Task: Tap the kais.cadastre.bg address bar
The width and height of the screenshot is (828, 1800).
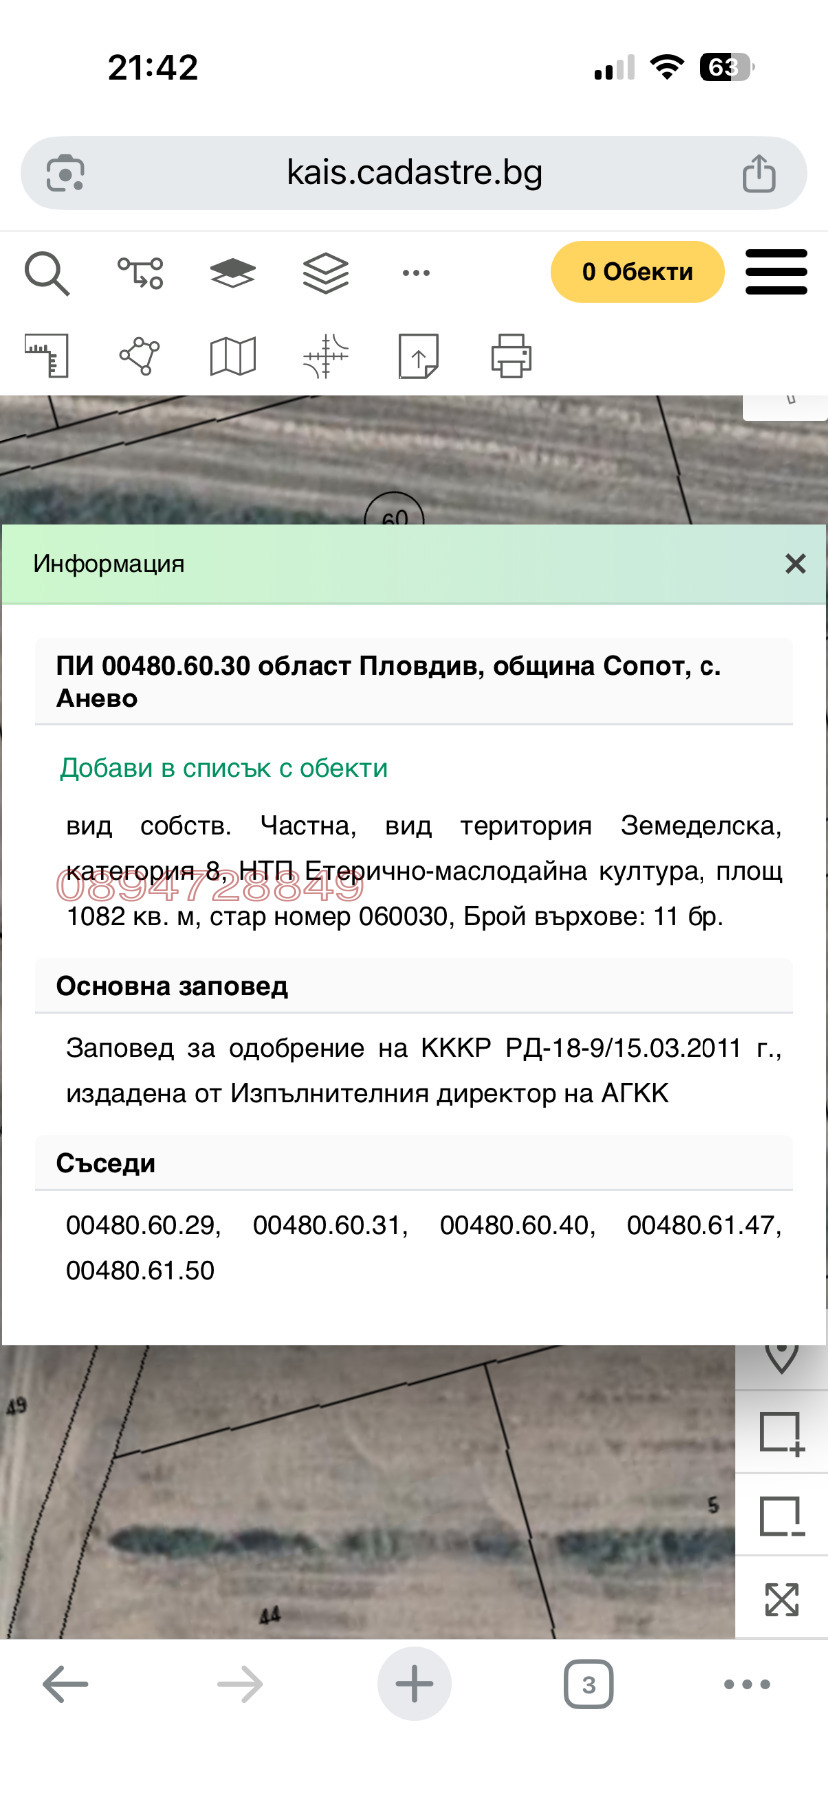Action: [x=414, y=173]
